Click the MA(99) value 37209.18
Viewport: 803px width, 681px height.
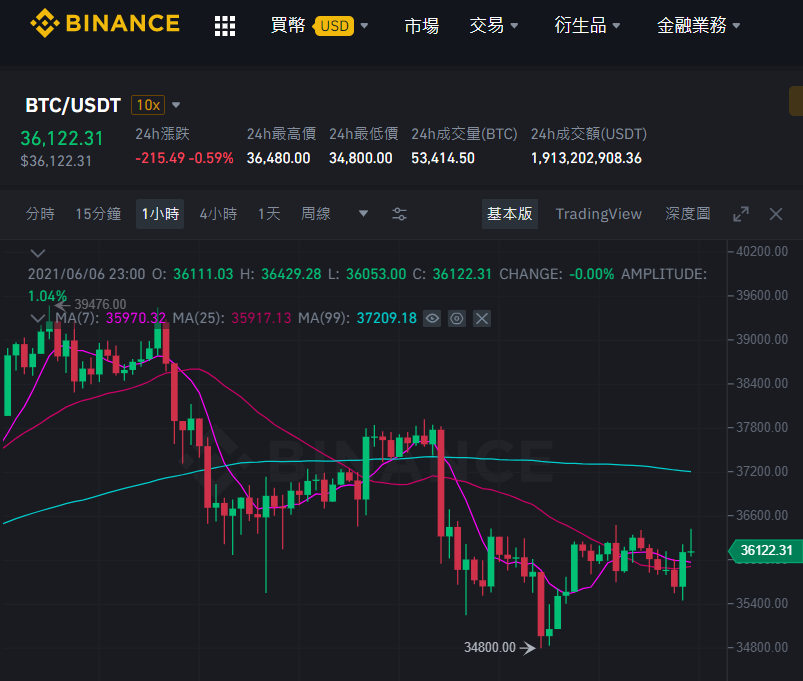pyautogui.click(x=387, y=318)
